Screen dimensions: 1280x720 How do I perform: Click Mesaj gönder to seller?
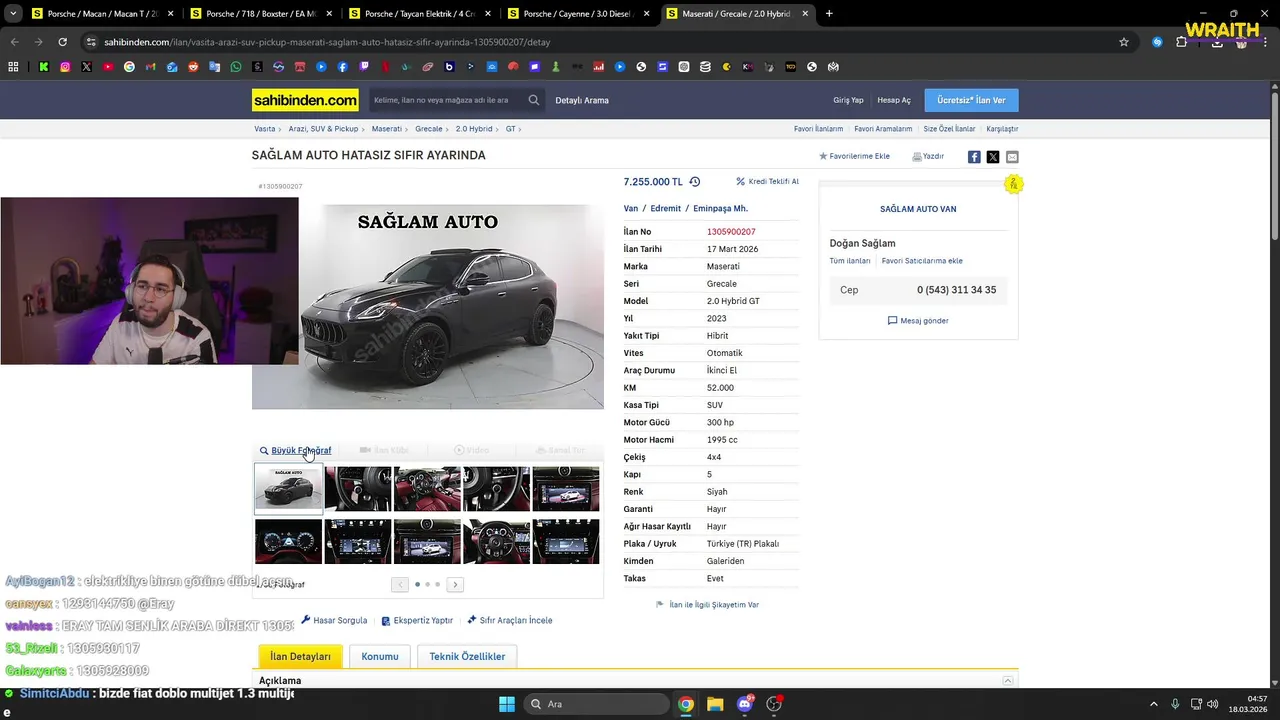pyautogui.click(x=918, y=321)
